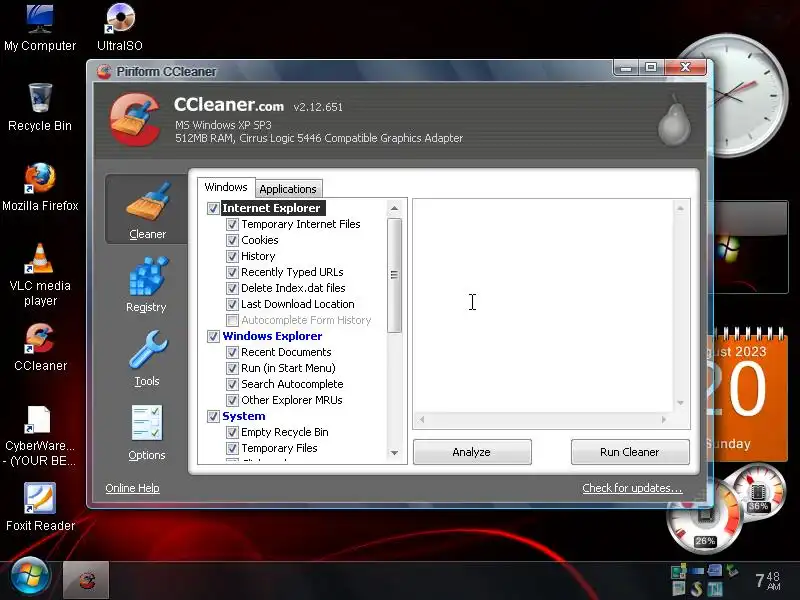The height and width of the screenshot is (600, 800).
Task: Click CCleaner taskbar button
Action: 86,580
